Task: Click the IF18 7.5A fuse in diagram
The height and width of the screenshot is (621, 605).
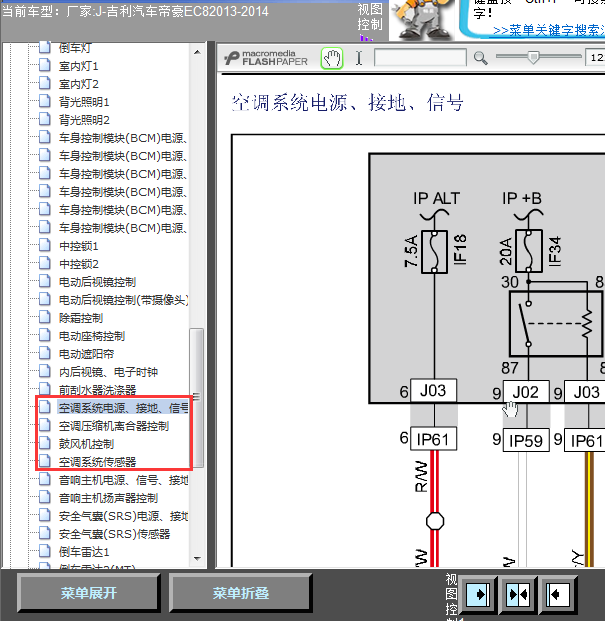Action: (x=434, y=252)
